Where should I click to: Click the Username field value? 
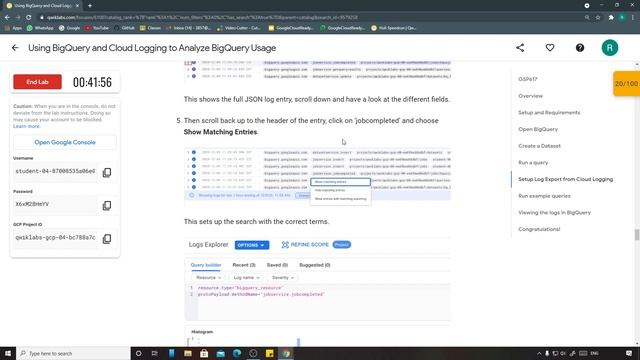click(x=55, y=171)
